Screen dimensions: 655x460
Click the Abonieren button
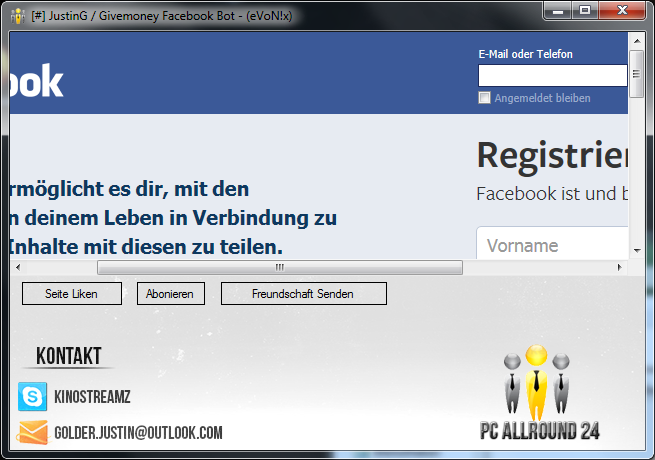click(x=171, y=294)
